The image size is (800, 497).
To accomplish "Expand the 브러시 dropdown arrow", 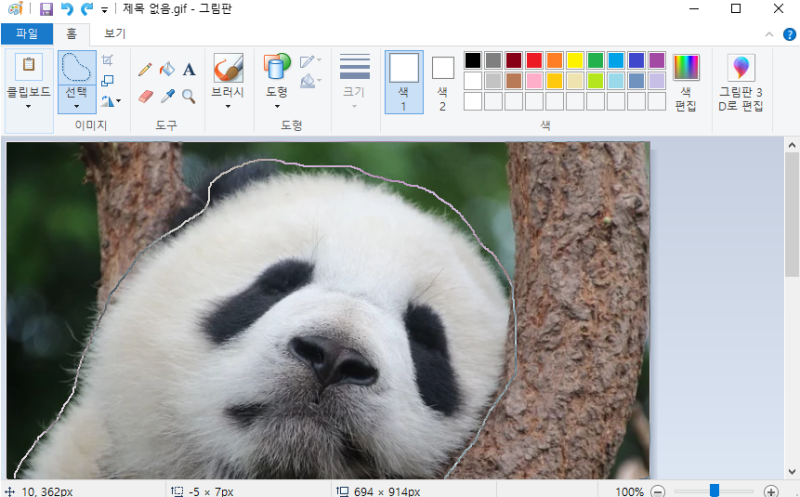I will pyautogui.click(x=228, y=106).
